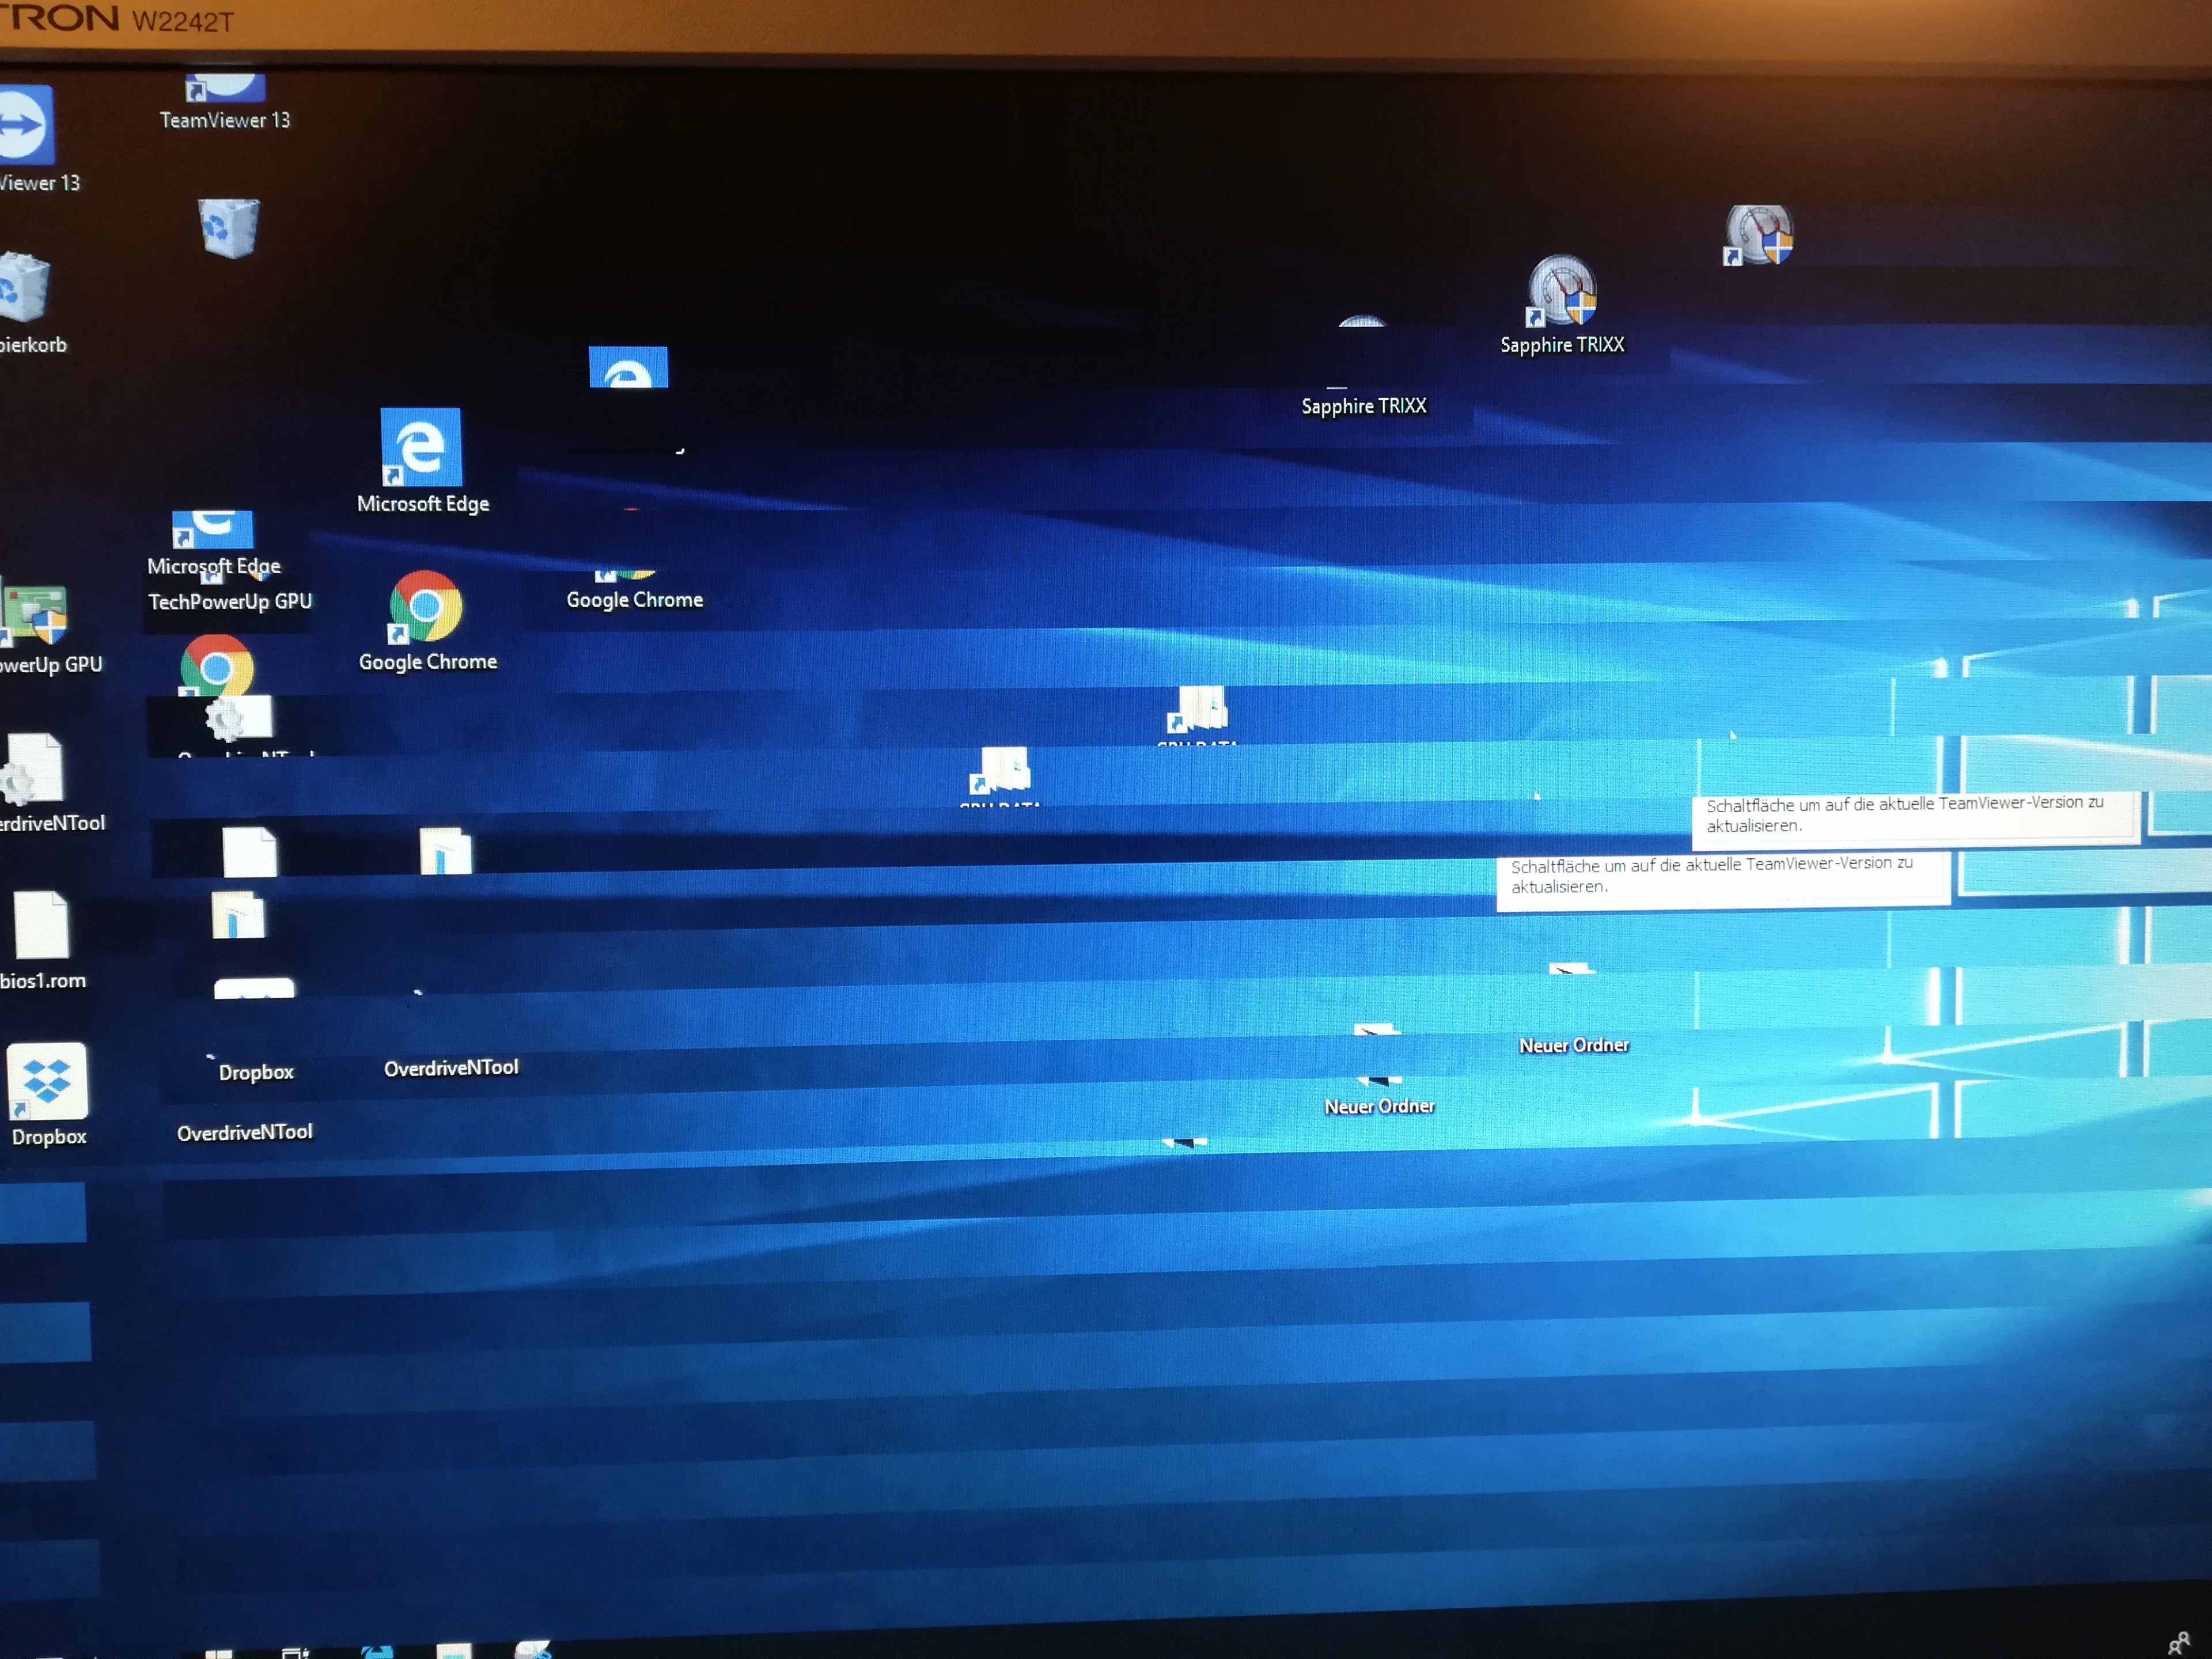This screenshot has height=1659, width=2212.
Task: Open File Explorer from the taskbar
Action: point(453,1651)
